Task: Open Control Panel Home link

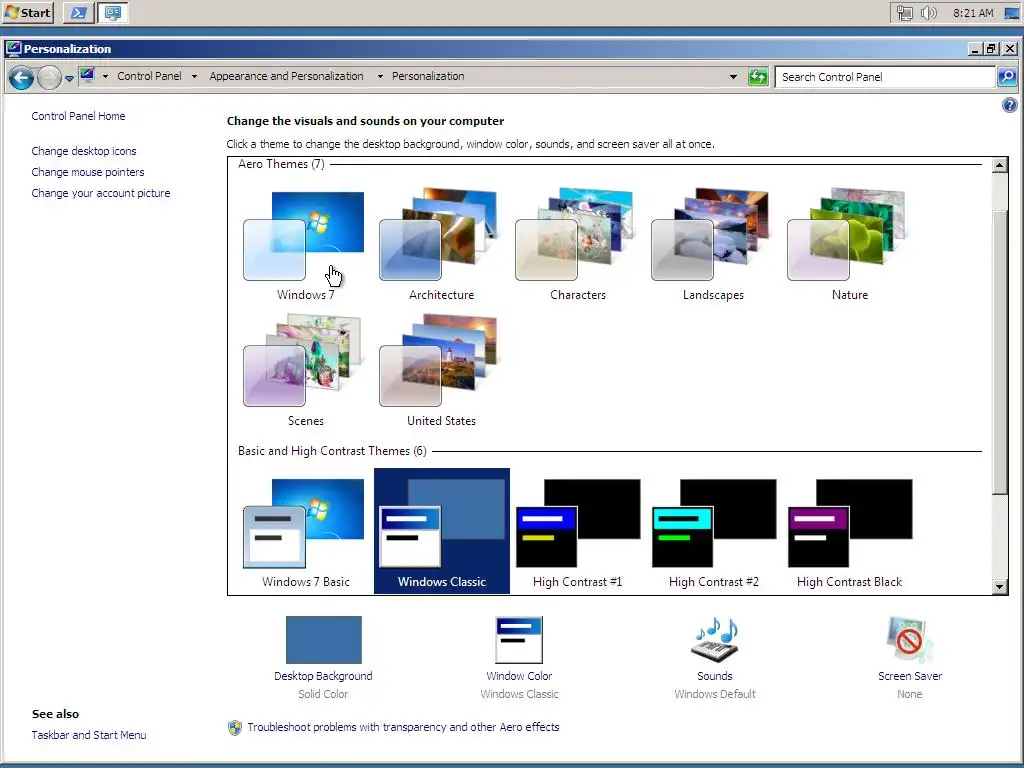Action: pyautogui.click(x=78, y=116)
